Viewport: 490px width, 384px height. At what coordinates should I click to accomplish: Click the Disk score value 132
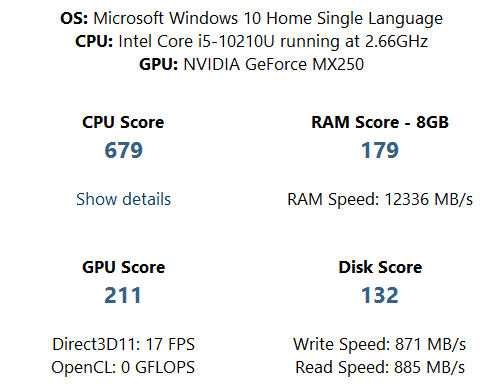(x=380, y=295)
